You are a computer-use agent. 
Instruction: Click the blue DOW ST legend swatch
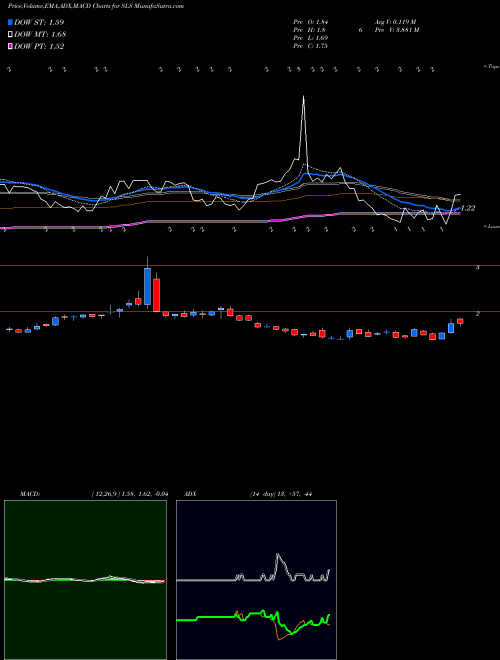tap(10, 22)
